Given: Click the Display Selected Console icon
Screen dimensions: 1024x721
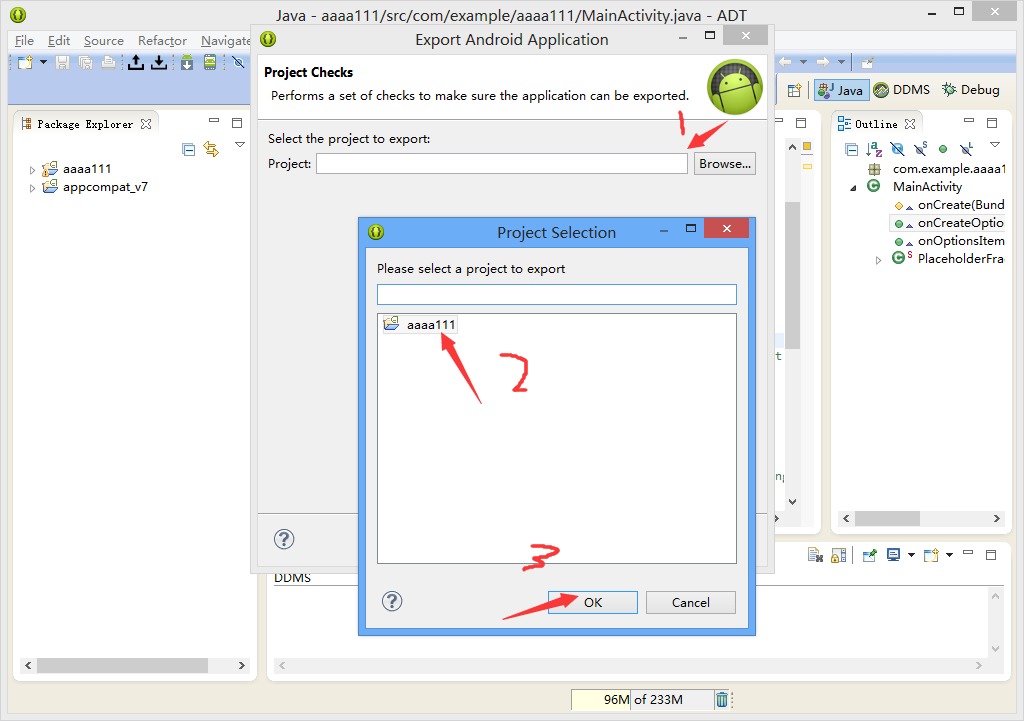Looking at the screenshot, I should [x=893, y=555].
